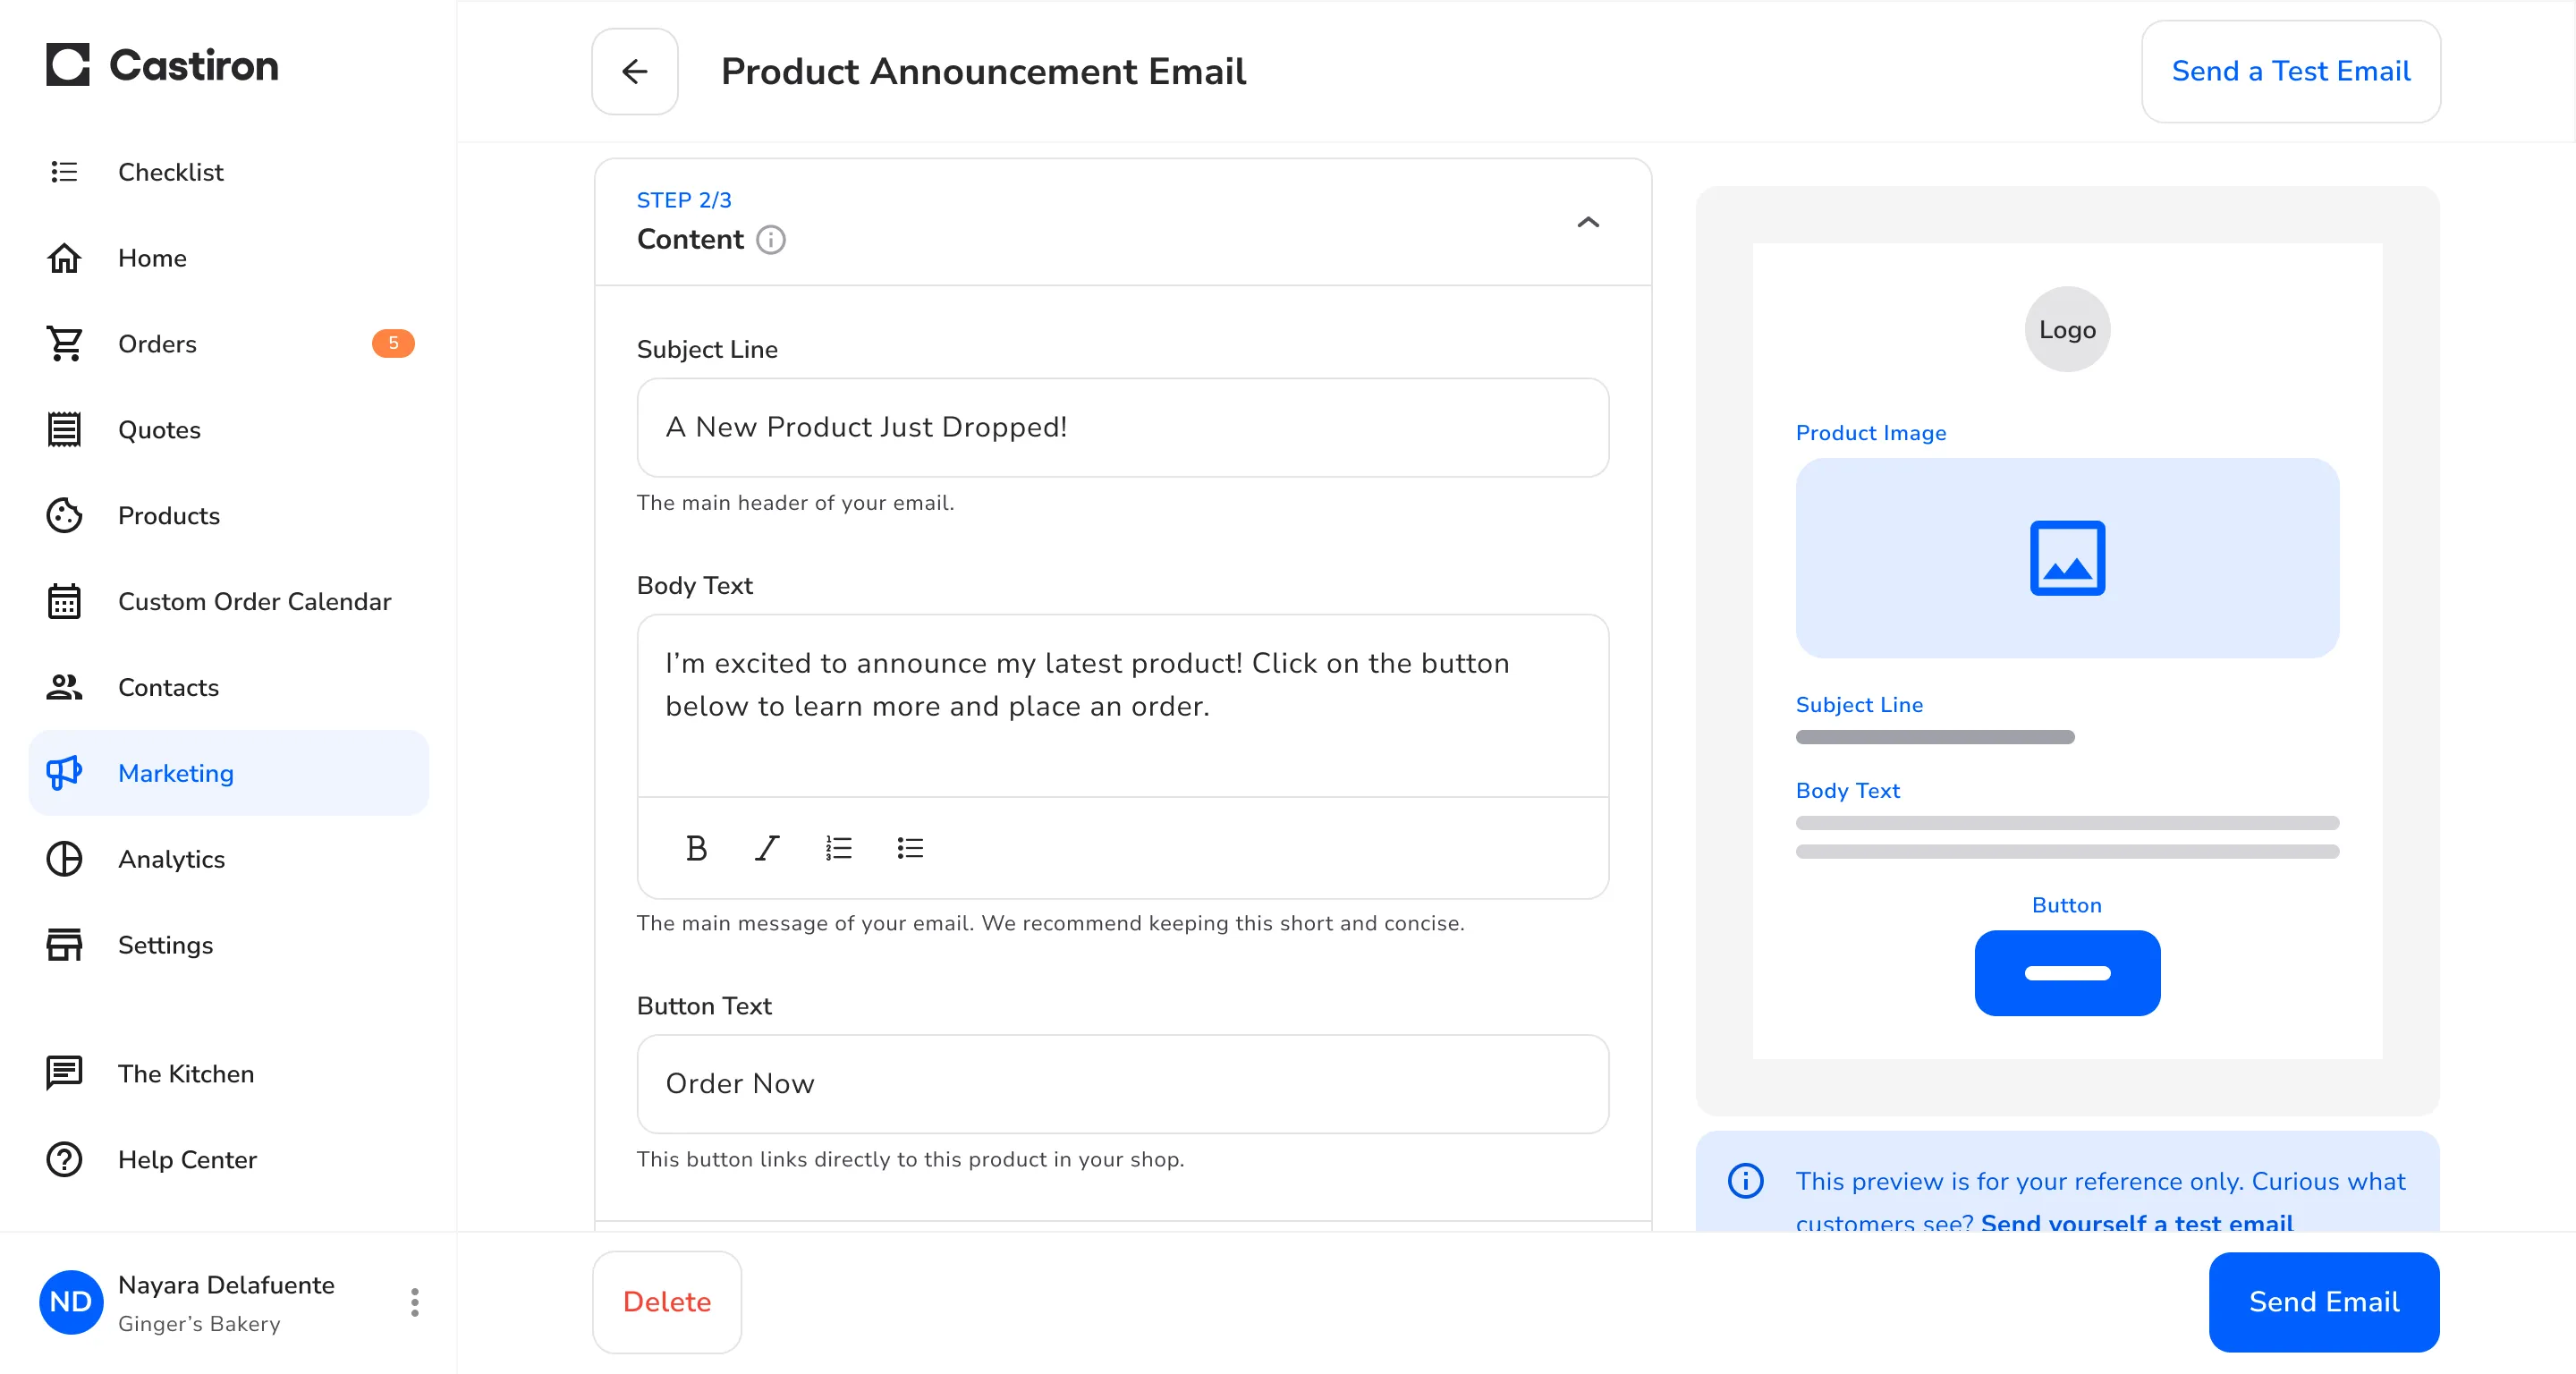Viewport: 2576px width, 1374px height.
Task: Open Analytics from the sidebar
Action: click(171, 859)
